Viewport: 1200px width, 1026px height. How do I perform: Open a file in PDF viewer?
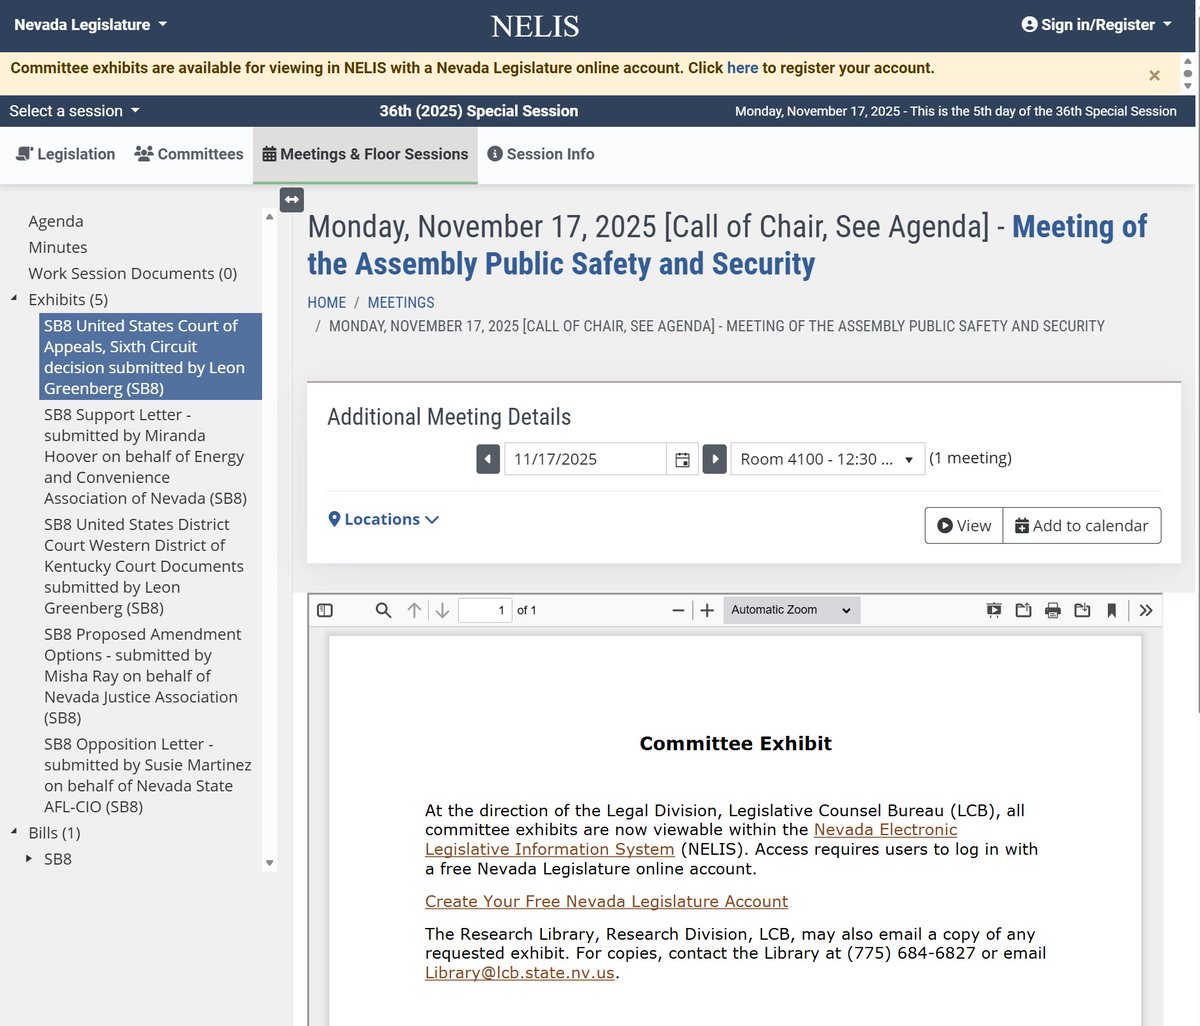[1023, 610]
